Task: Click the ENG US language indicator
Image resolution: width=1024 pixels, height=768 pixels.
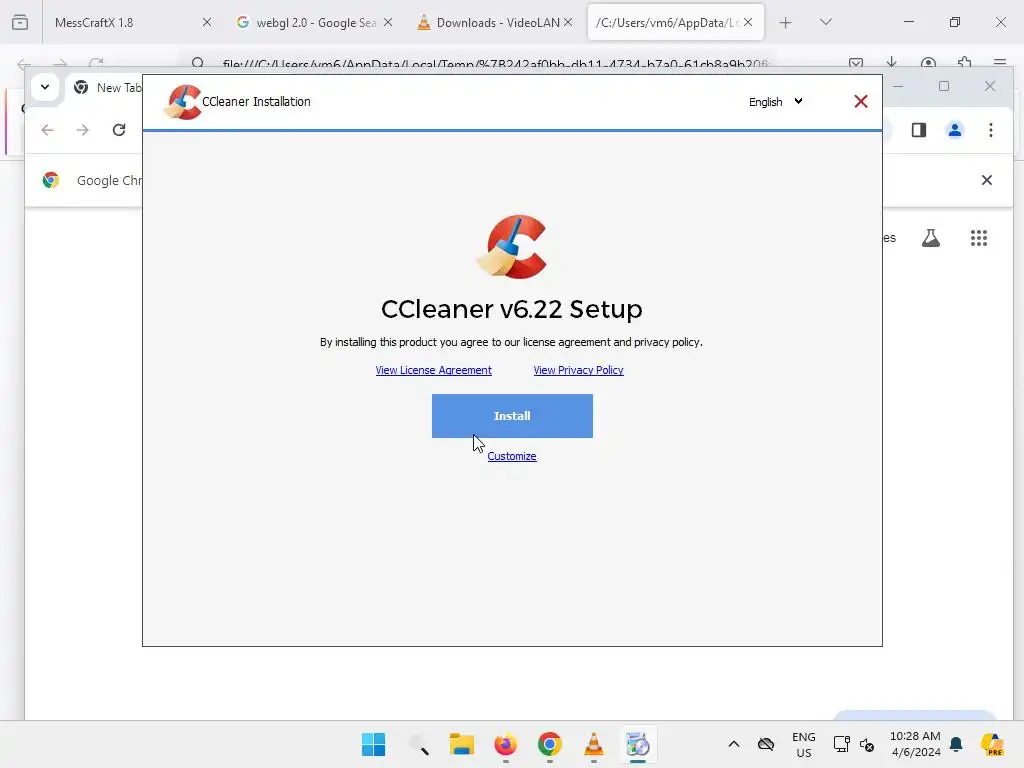Action: (x=804, y=744)
